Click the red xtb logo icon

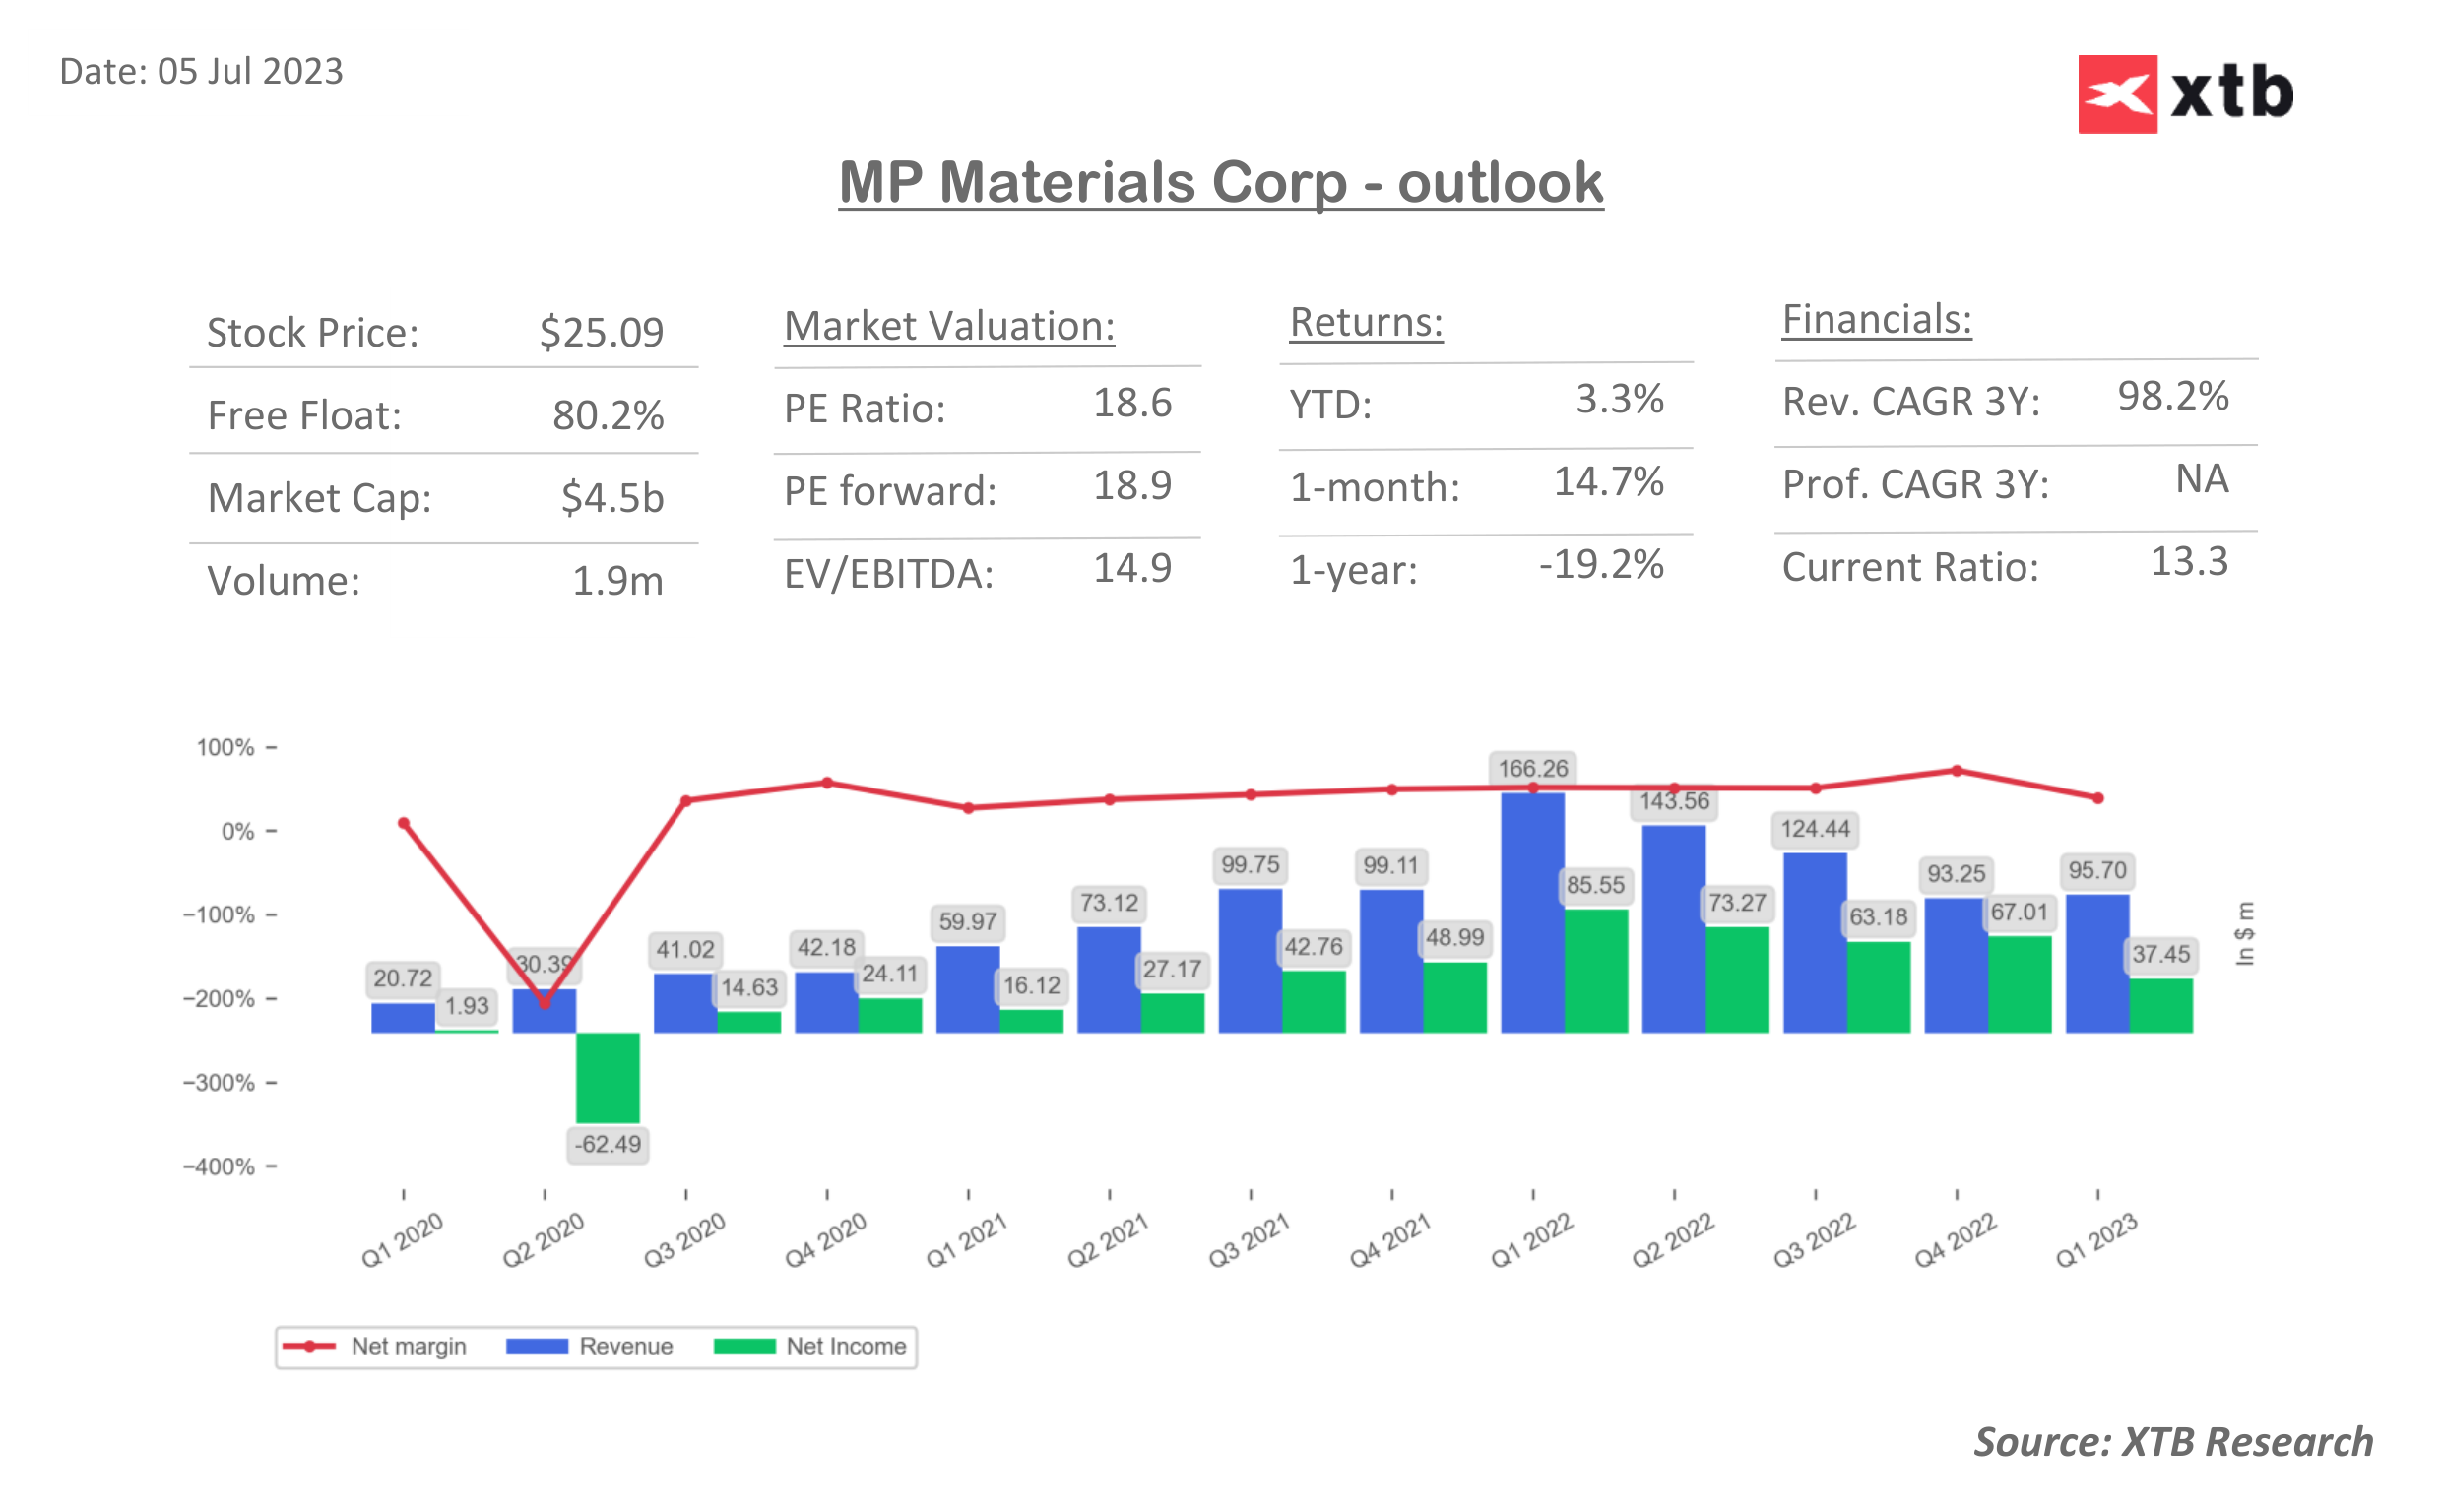pos(2116,94)
